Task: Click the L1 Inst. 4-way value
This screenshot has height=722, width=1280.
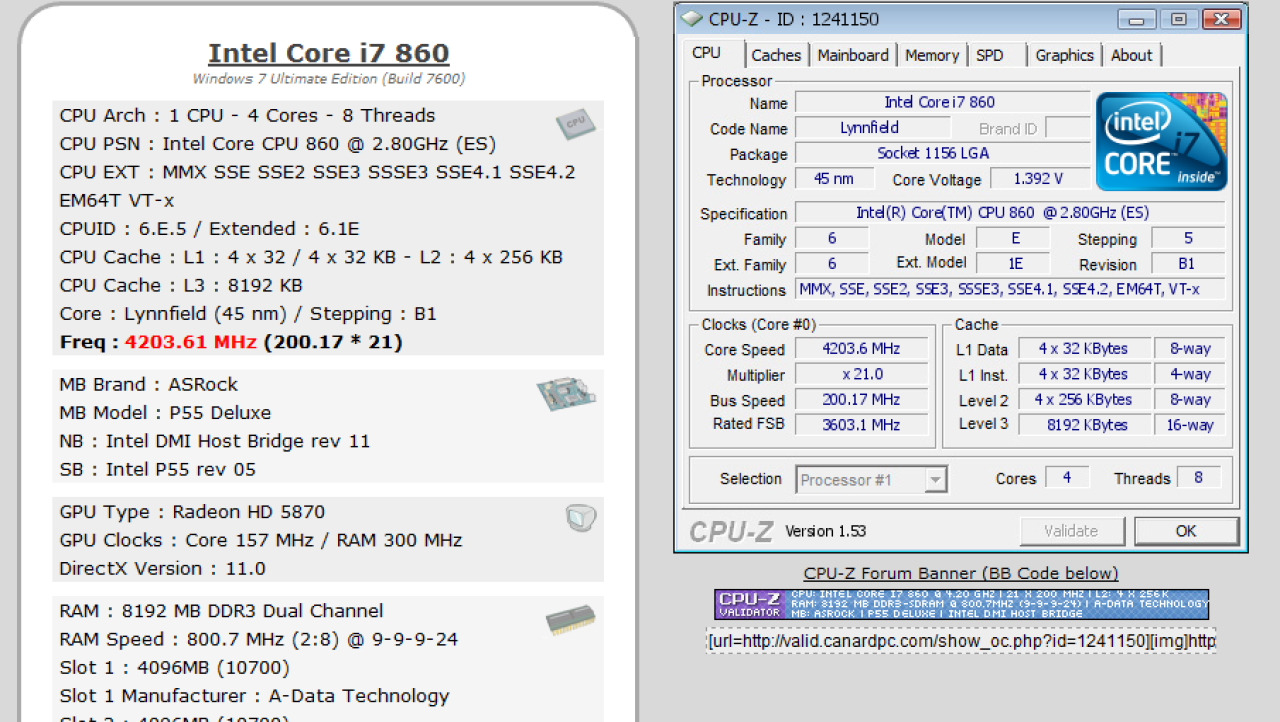Action: [1191, 374]
